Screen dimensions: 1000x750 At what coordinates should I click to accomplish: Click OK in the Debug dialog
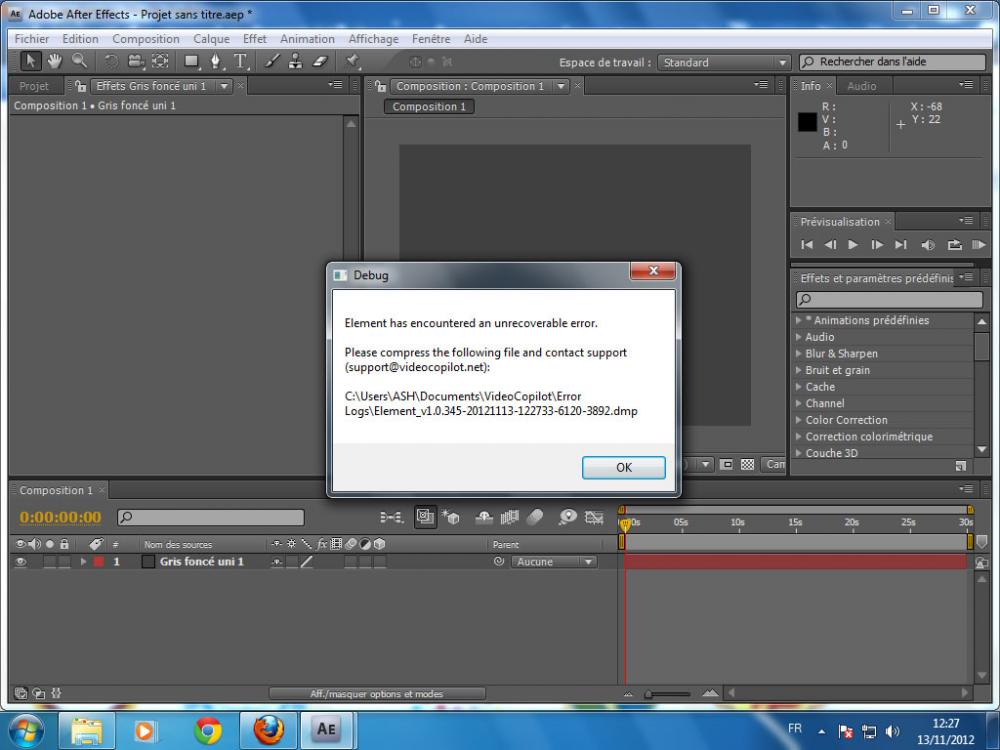[x=624, y=467]
